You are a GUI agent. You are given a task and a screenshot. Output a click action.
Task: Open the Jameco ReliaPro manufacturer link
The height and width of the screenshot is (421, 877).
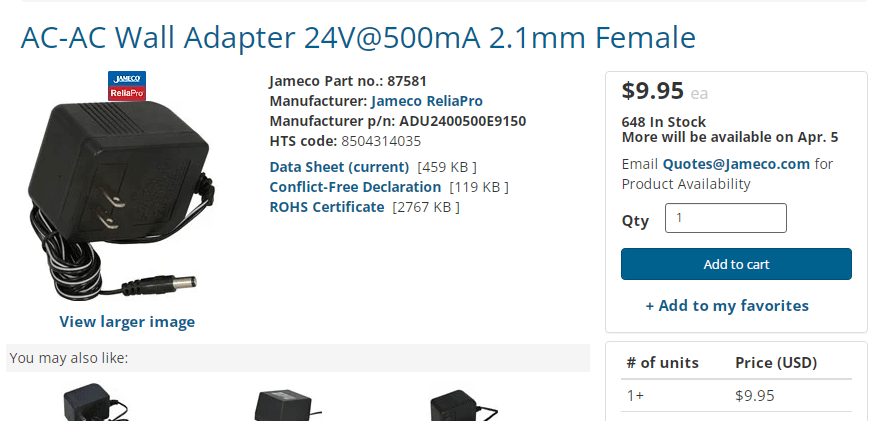426,101
